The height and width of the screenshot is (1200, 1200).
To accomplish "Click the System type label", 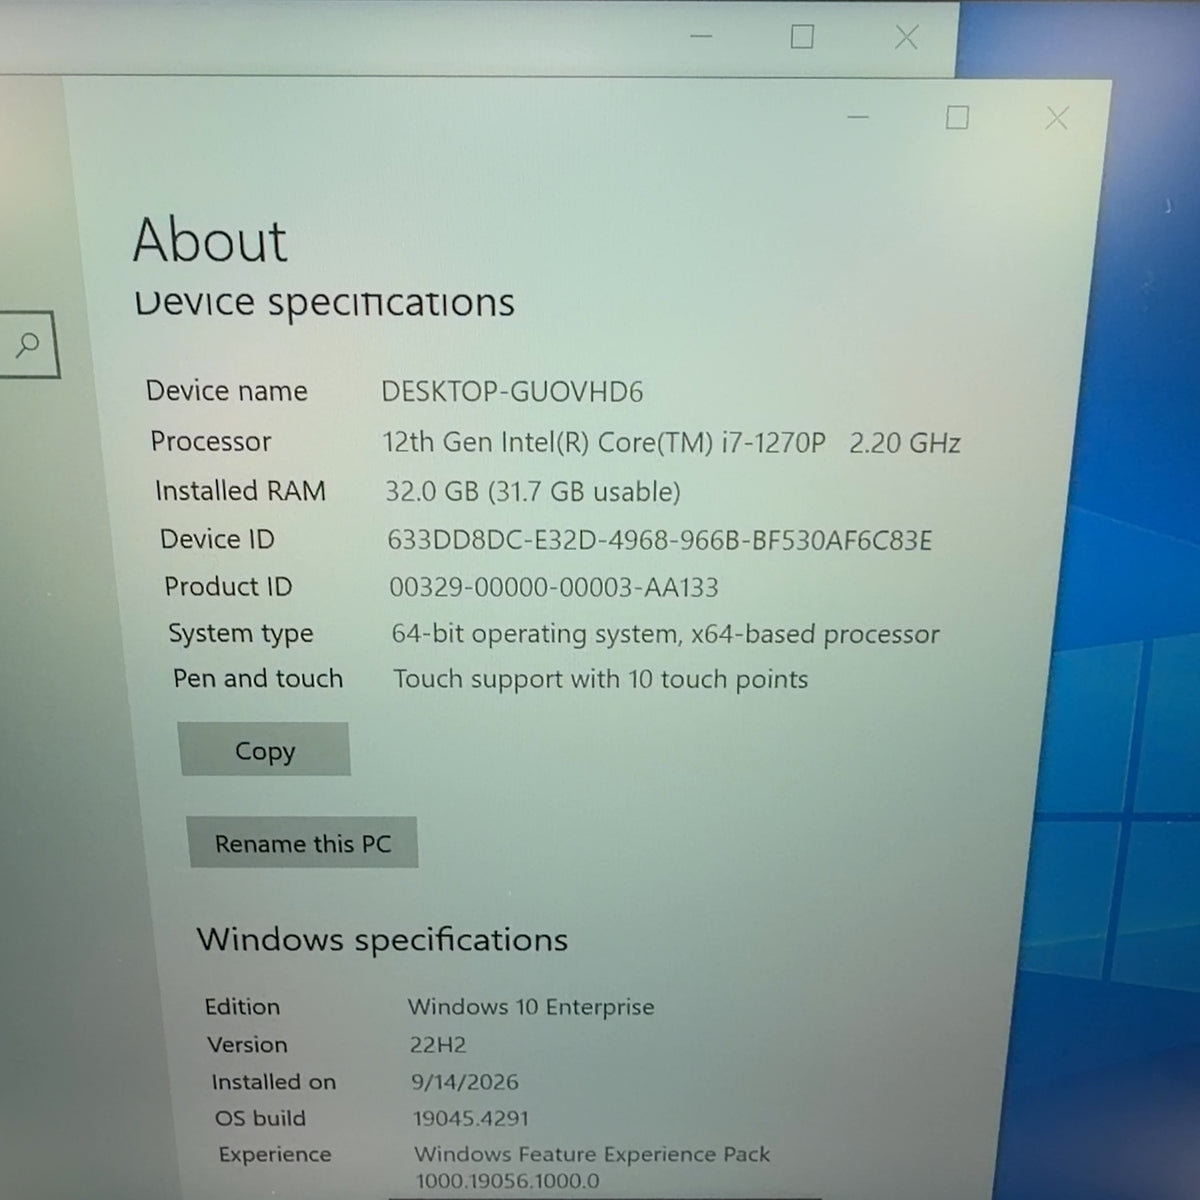I will click(241, 634).
